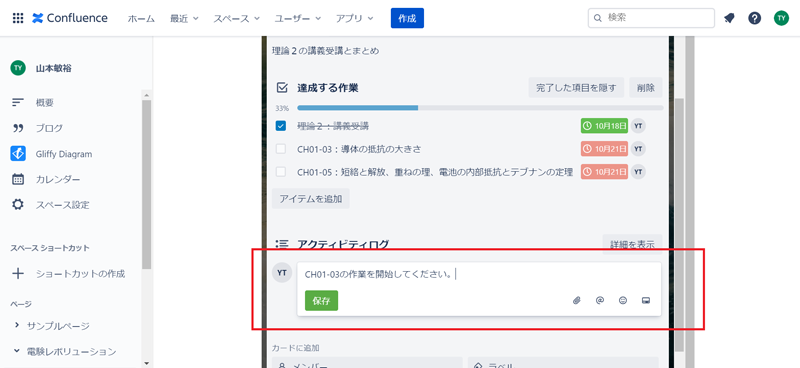Expand the サンプルページ tree item

pos(17,325)
